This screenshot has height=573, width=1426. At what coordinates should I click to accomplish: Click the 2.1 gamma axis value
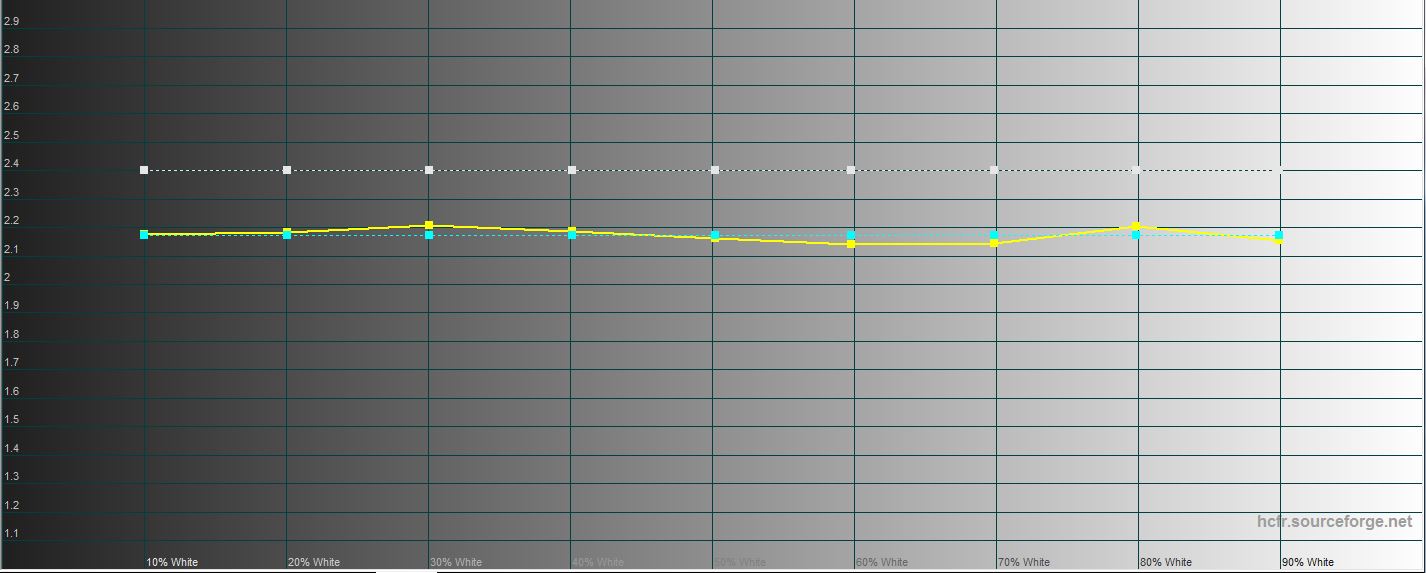pyautogui.click(x=11, y=248)
